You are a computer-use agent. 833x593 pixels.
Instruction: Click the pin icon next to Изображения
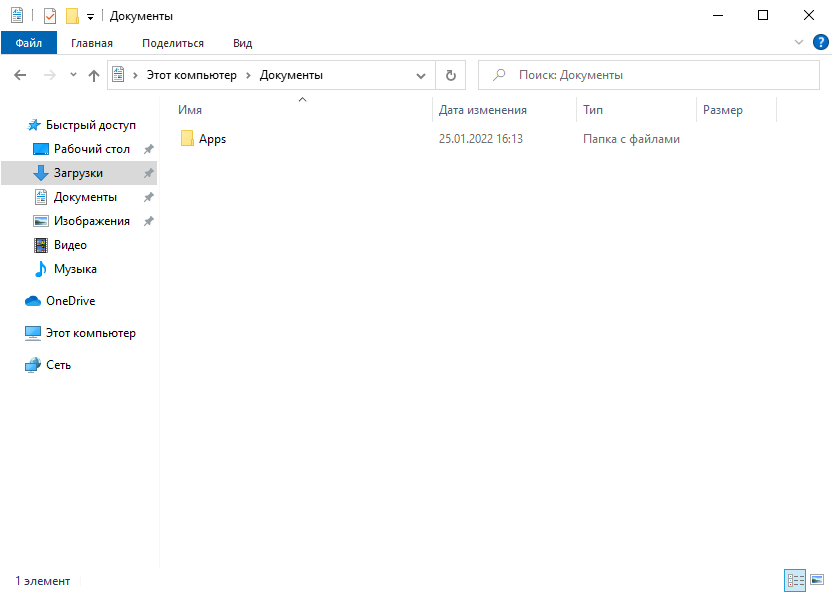pos(149,221)
